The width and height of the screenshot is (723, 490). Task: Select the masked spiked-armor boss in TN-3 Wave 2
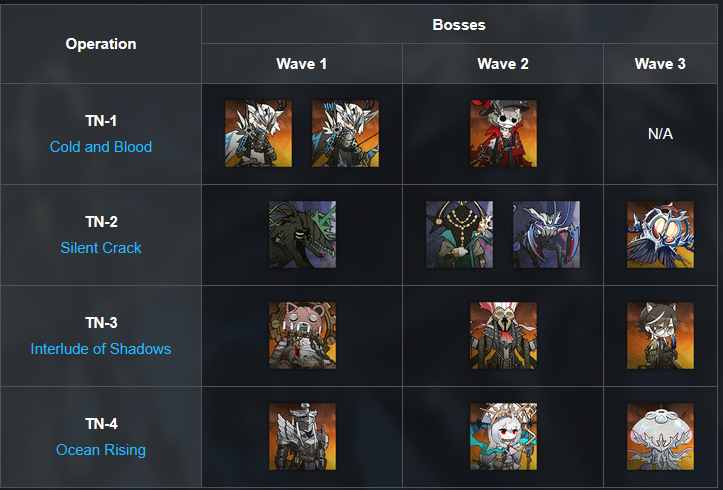coord(503,335)
